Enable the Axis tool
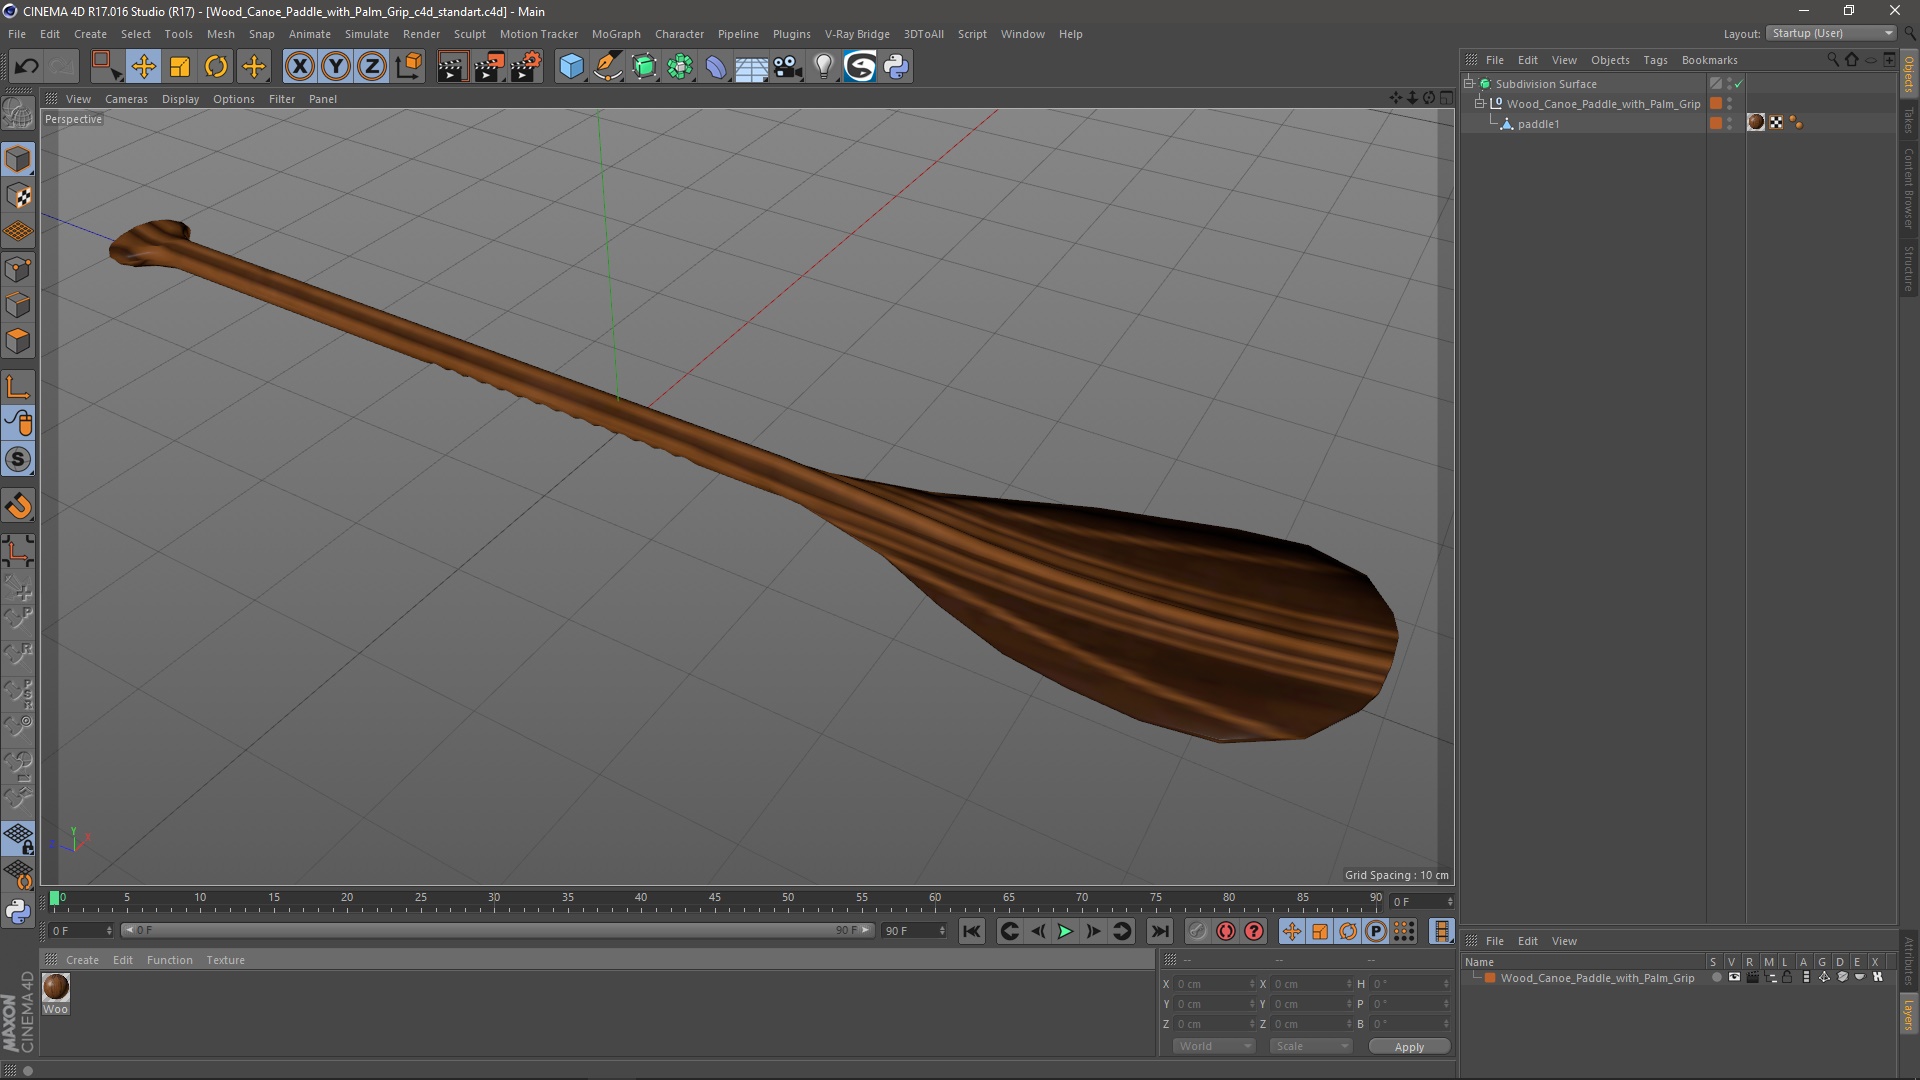The image size is (1920, 1080). [x=18, y=387]
